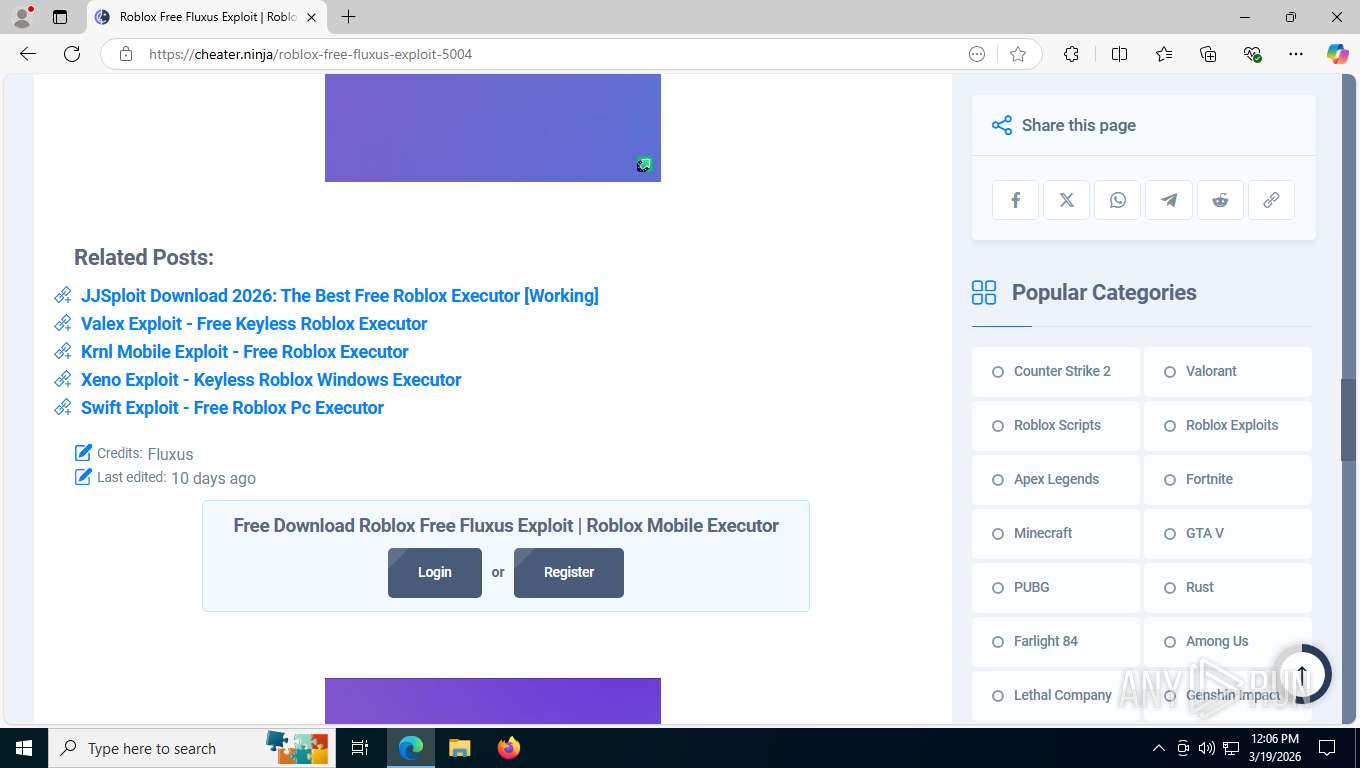Share page via WhatsApp
Viewport: 1360px width, 768px height.
click(1118, 200)
